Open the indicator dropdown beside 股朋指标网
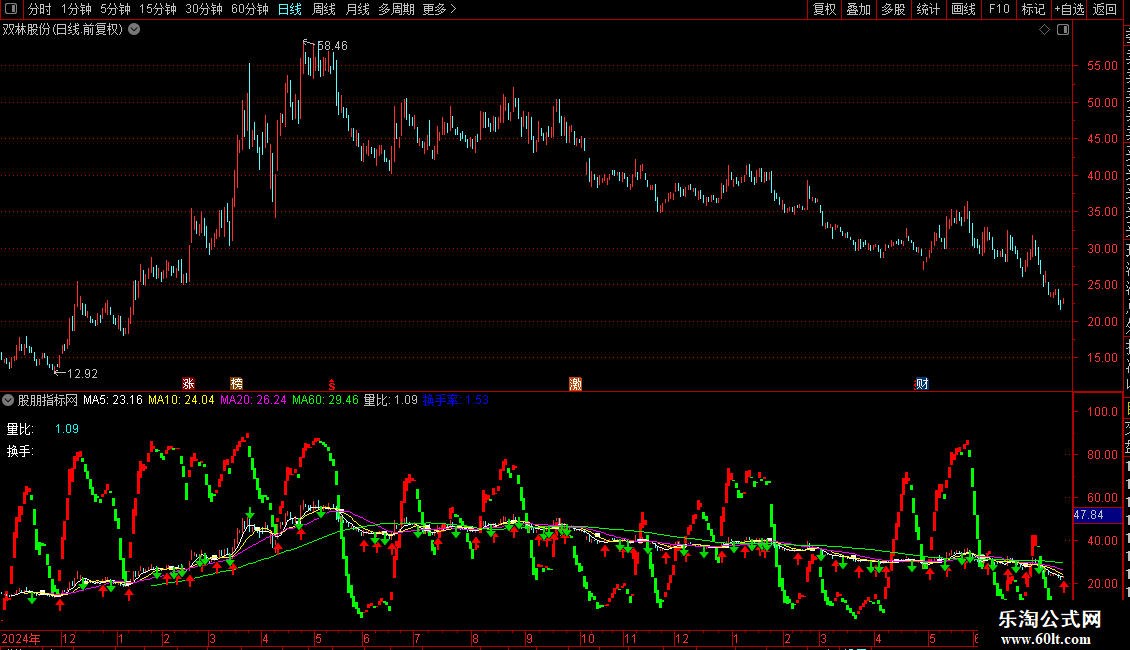The image size is (1130, 650). click(8, 399)
